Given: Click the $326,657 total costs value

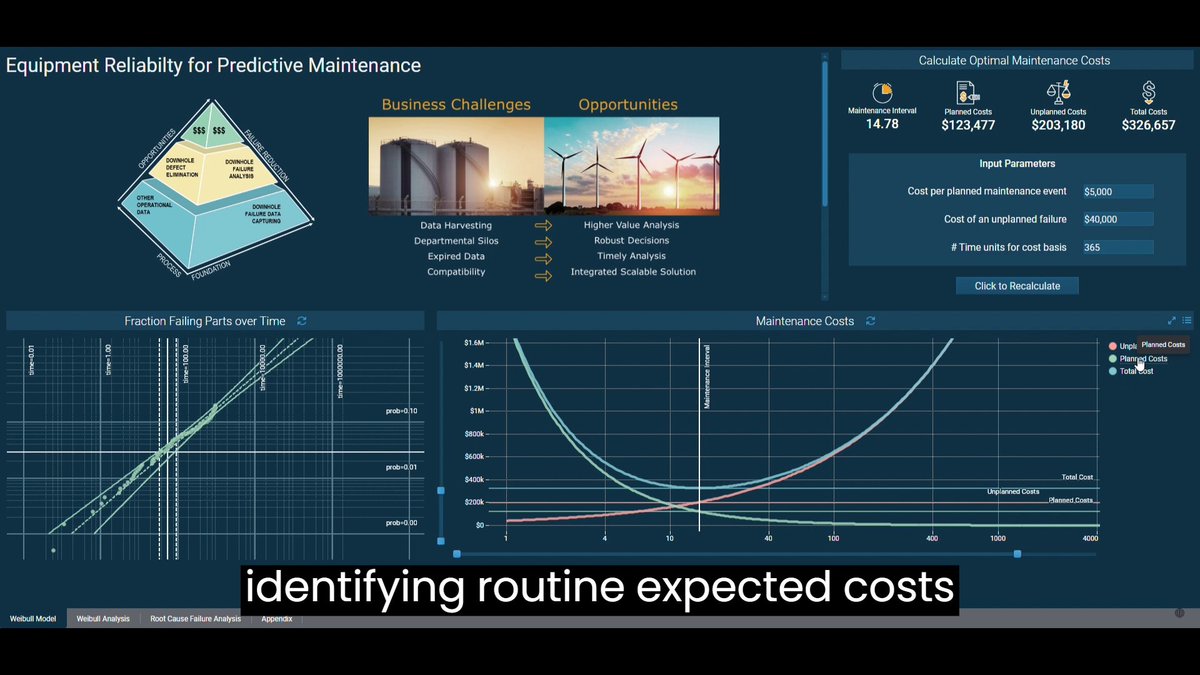Looking at the screenshot, I should click(1148, 125).
